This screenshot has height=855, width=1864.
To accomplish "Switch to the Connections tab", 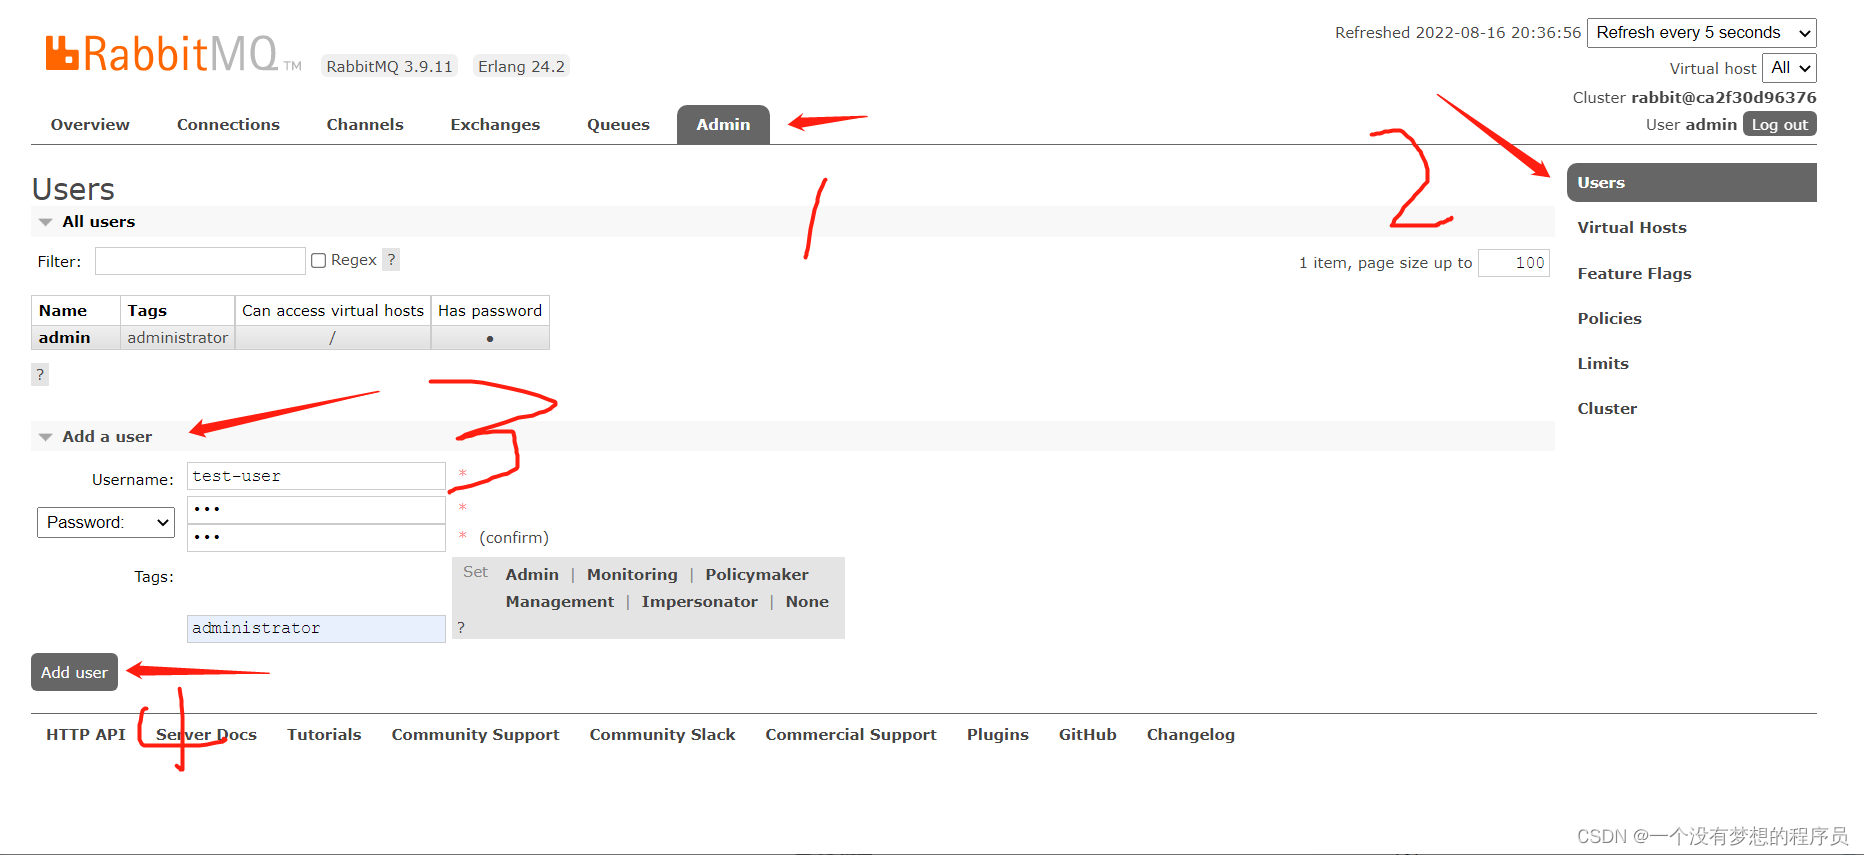I will coord(228,125).
